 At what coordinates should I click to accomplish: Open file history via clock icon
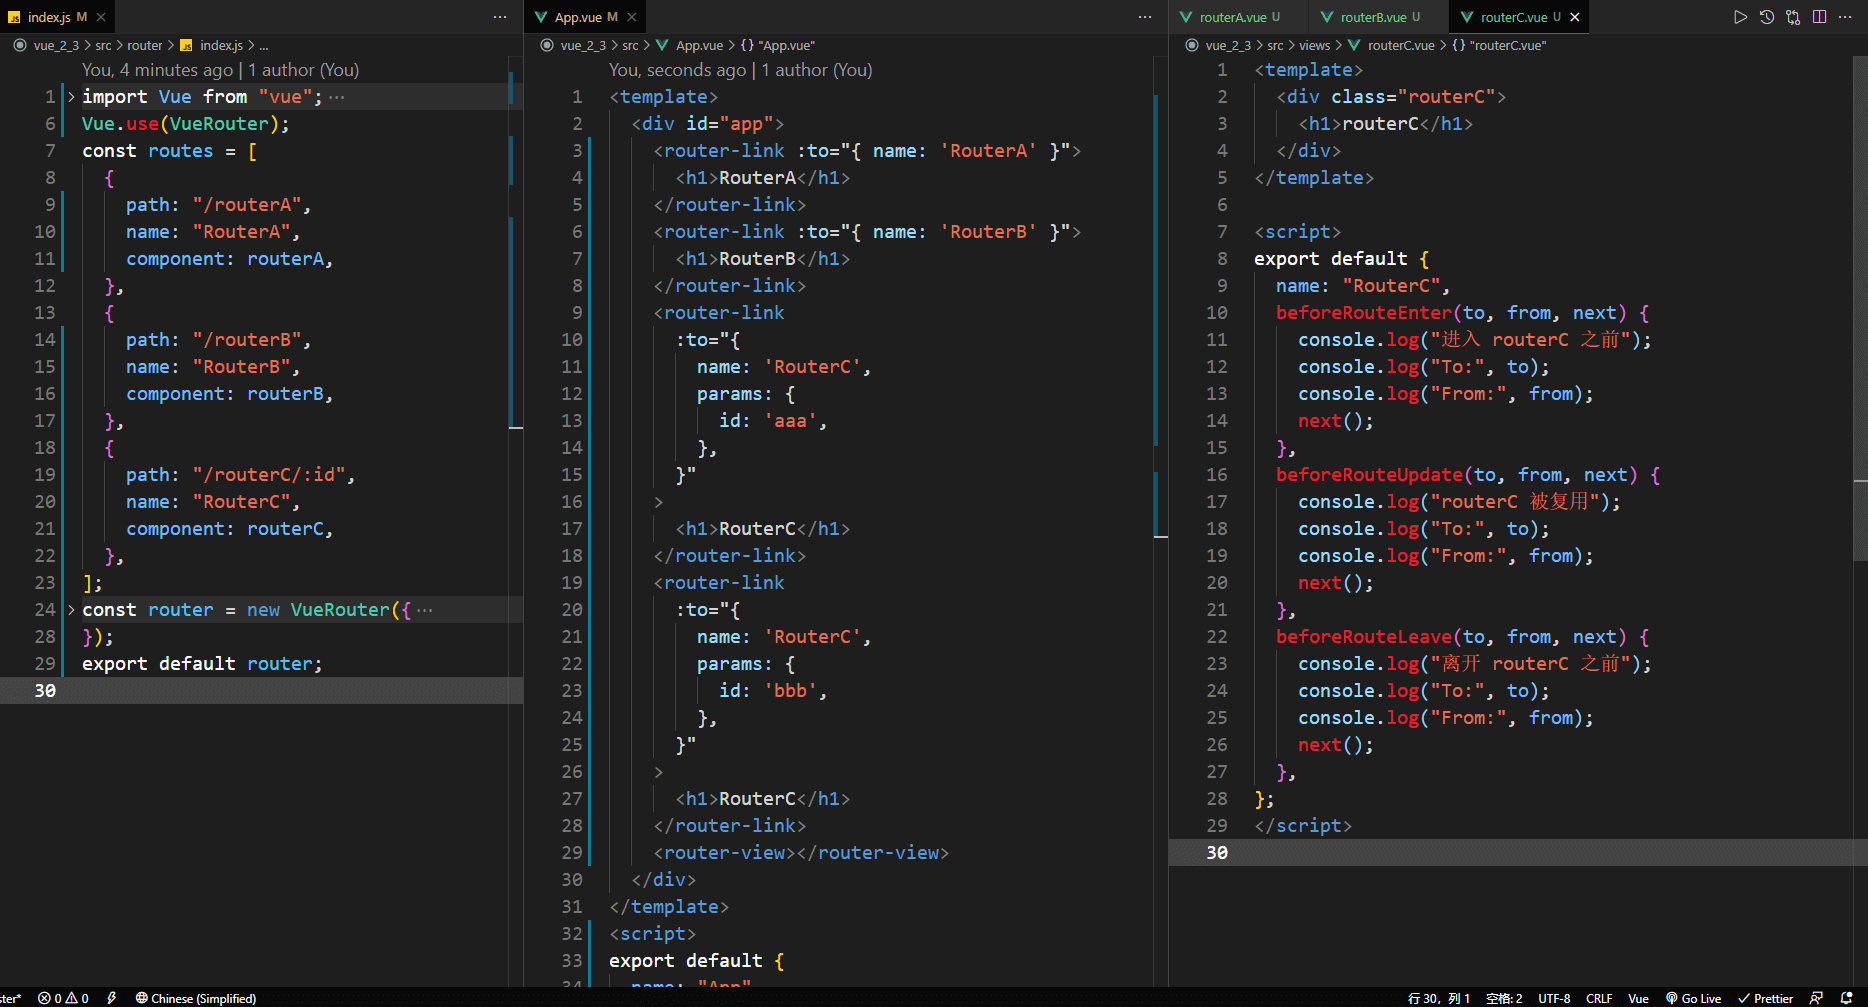point(1767,17)
